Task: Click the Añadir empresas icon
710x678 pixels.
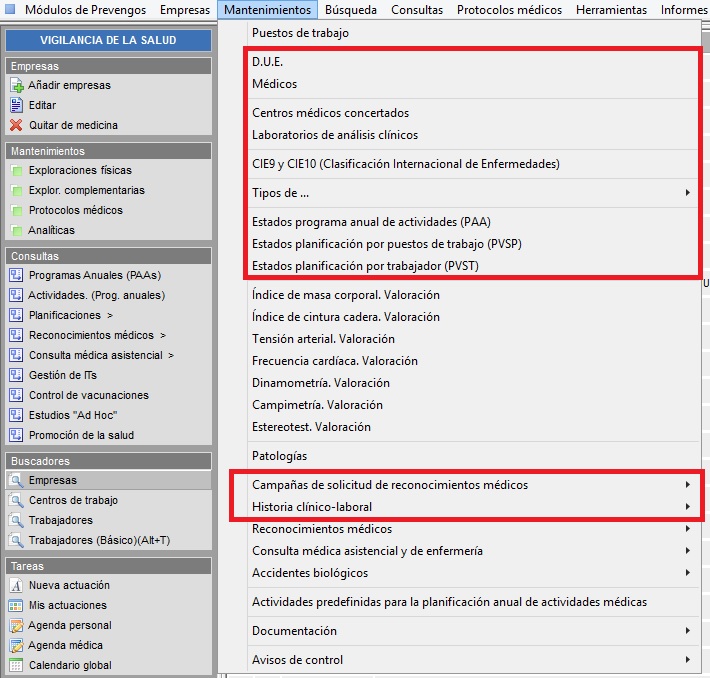Action: point(16,86)
